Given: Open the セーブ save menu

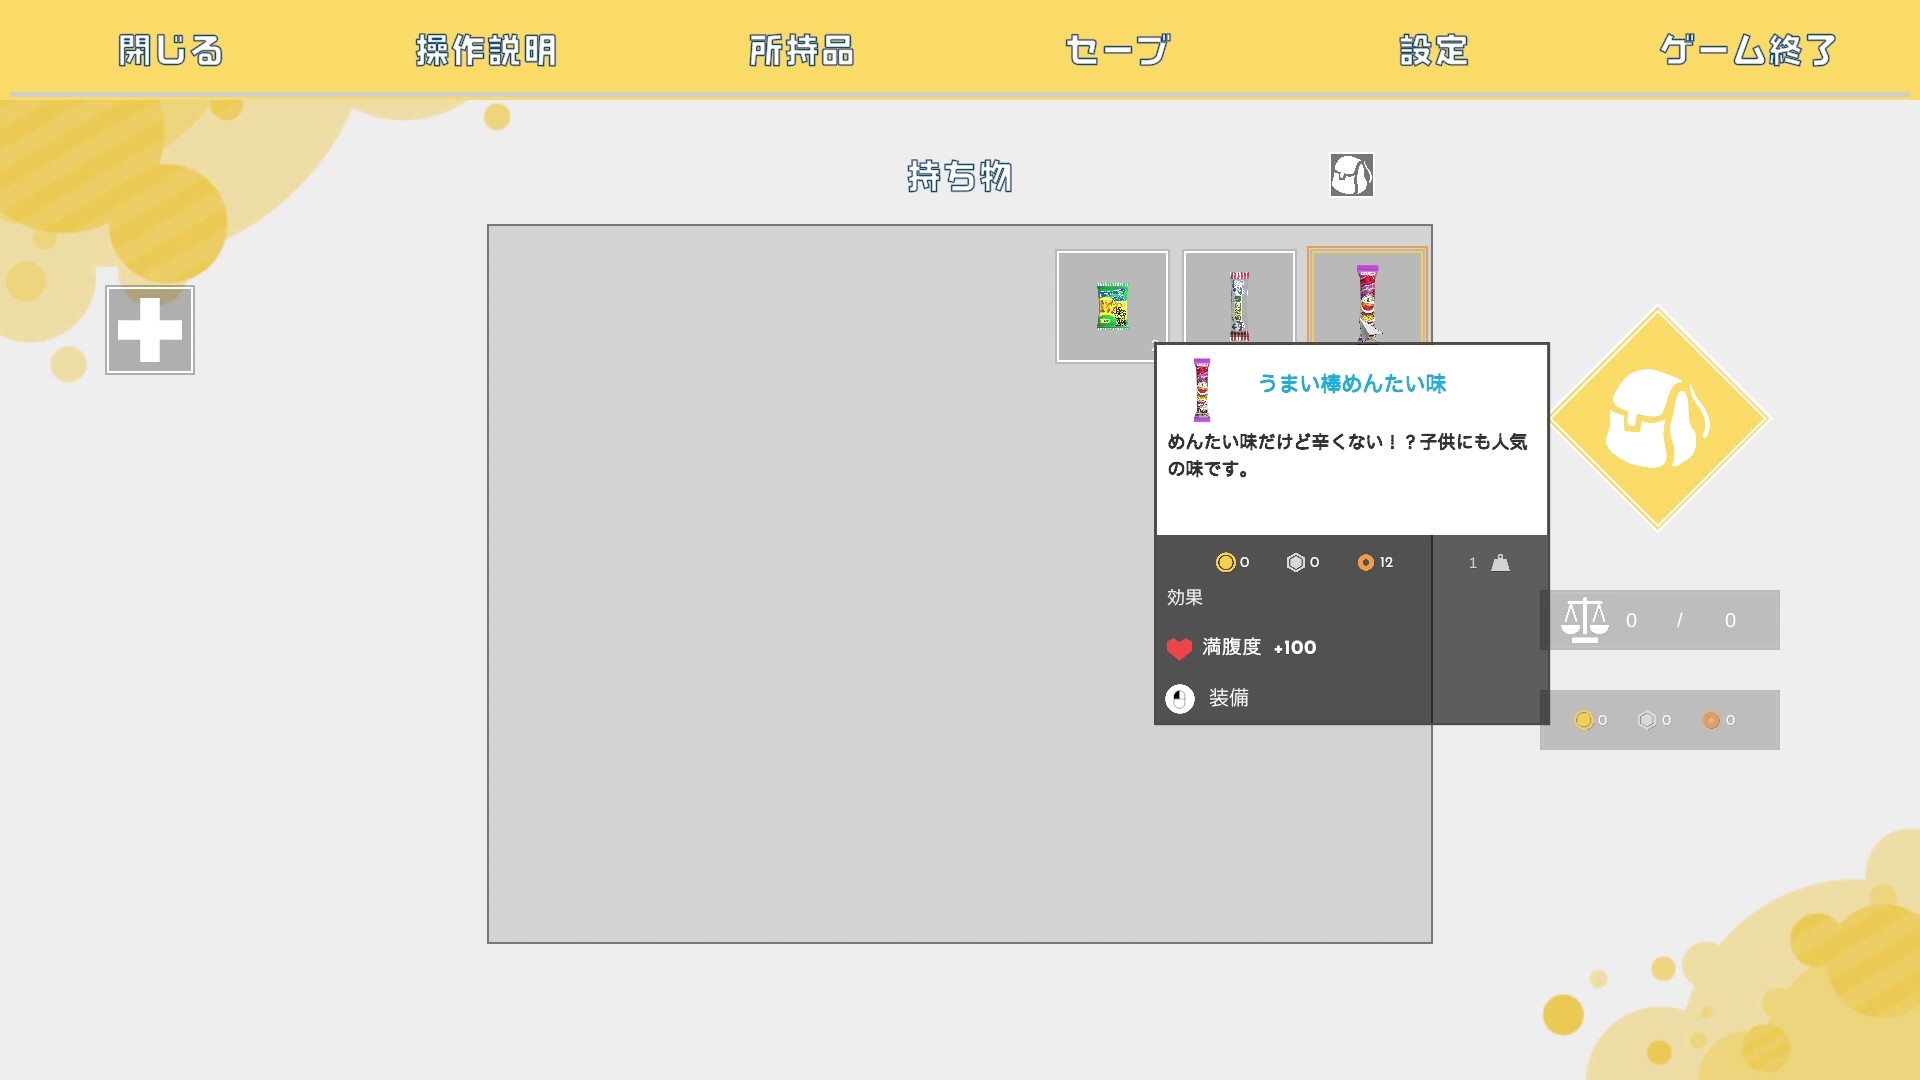Looking at the screenshot, I should pyautogui.click(x=1117, y=50).
